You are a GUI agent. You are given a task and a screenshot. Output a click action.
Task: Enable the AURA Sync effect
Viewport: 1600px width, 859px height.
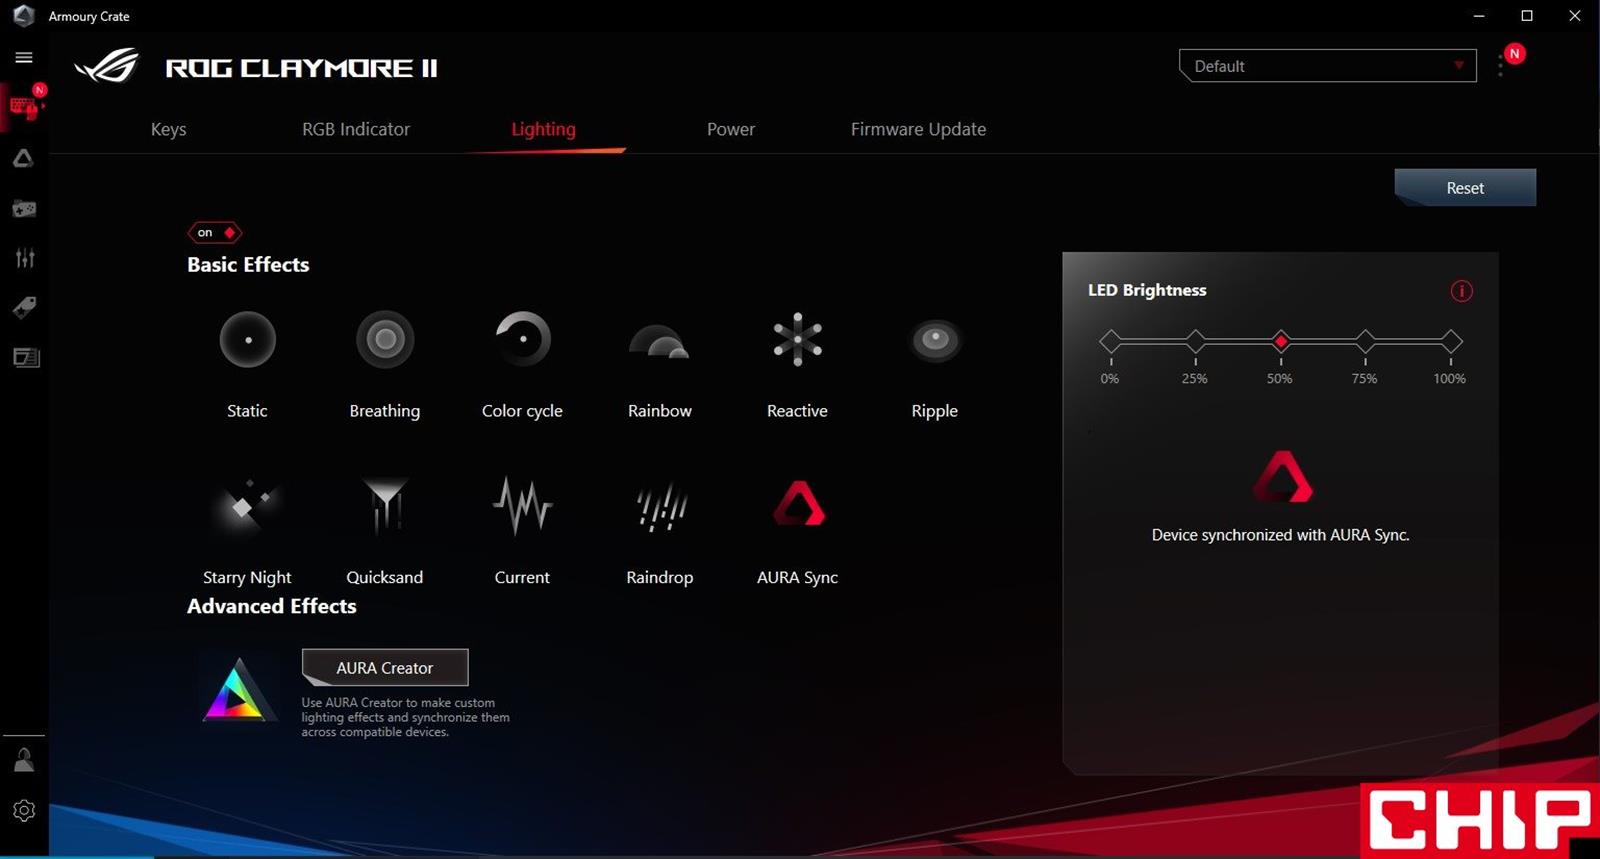coord(798,505)
